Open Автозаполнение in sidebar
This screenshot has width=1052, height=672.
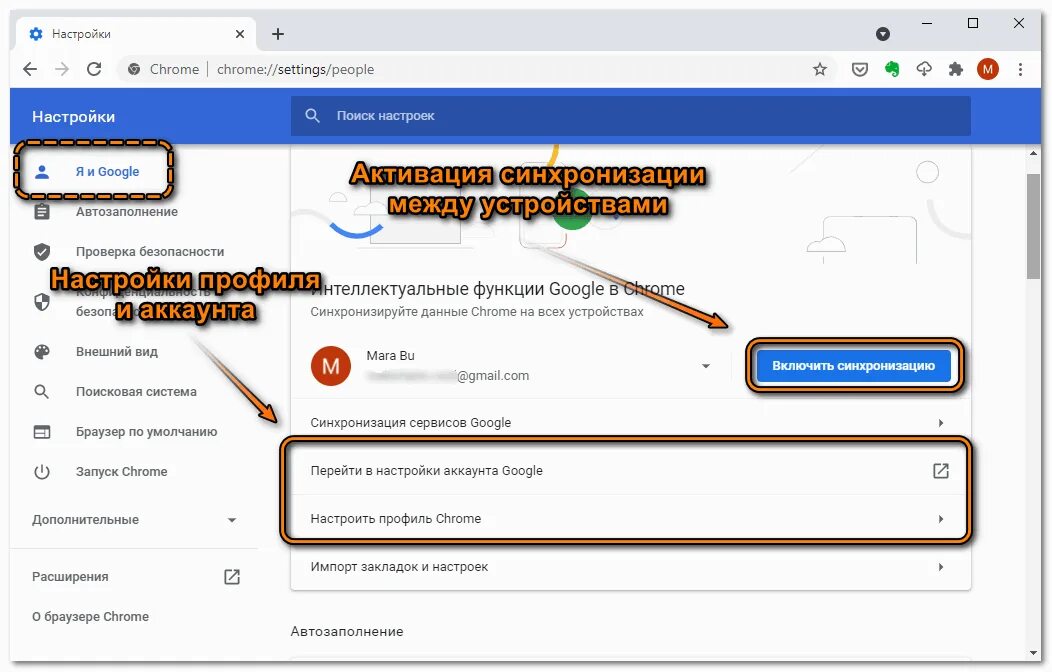[127, 212]
